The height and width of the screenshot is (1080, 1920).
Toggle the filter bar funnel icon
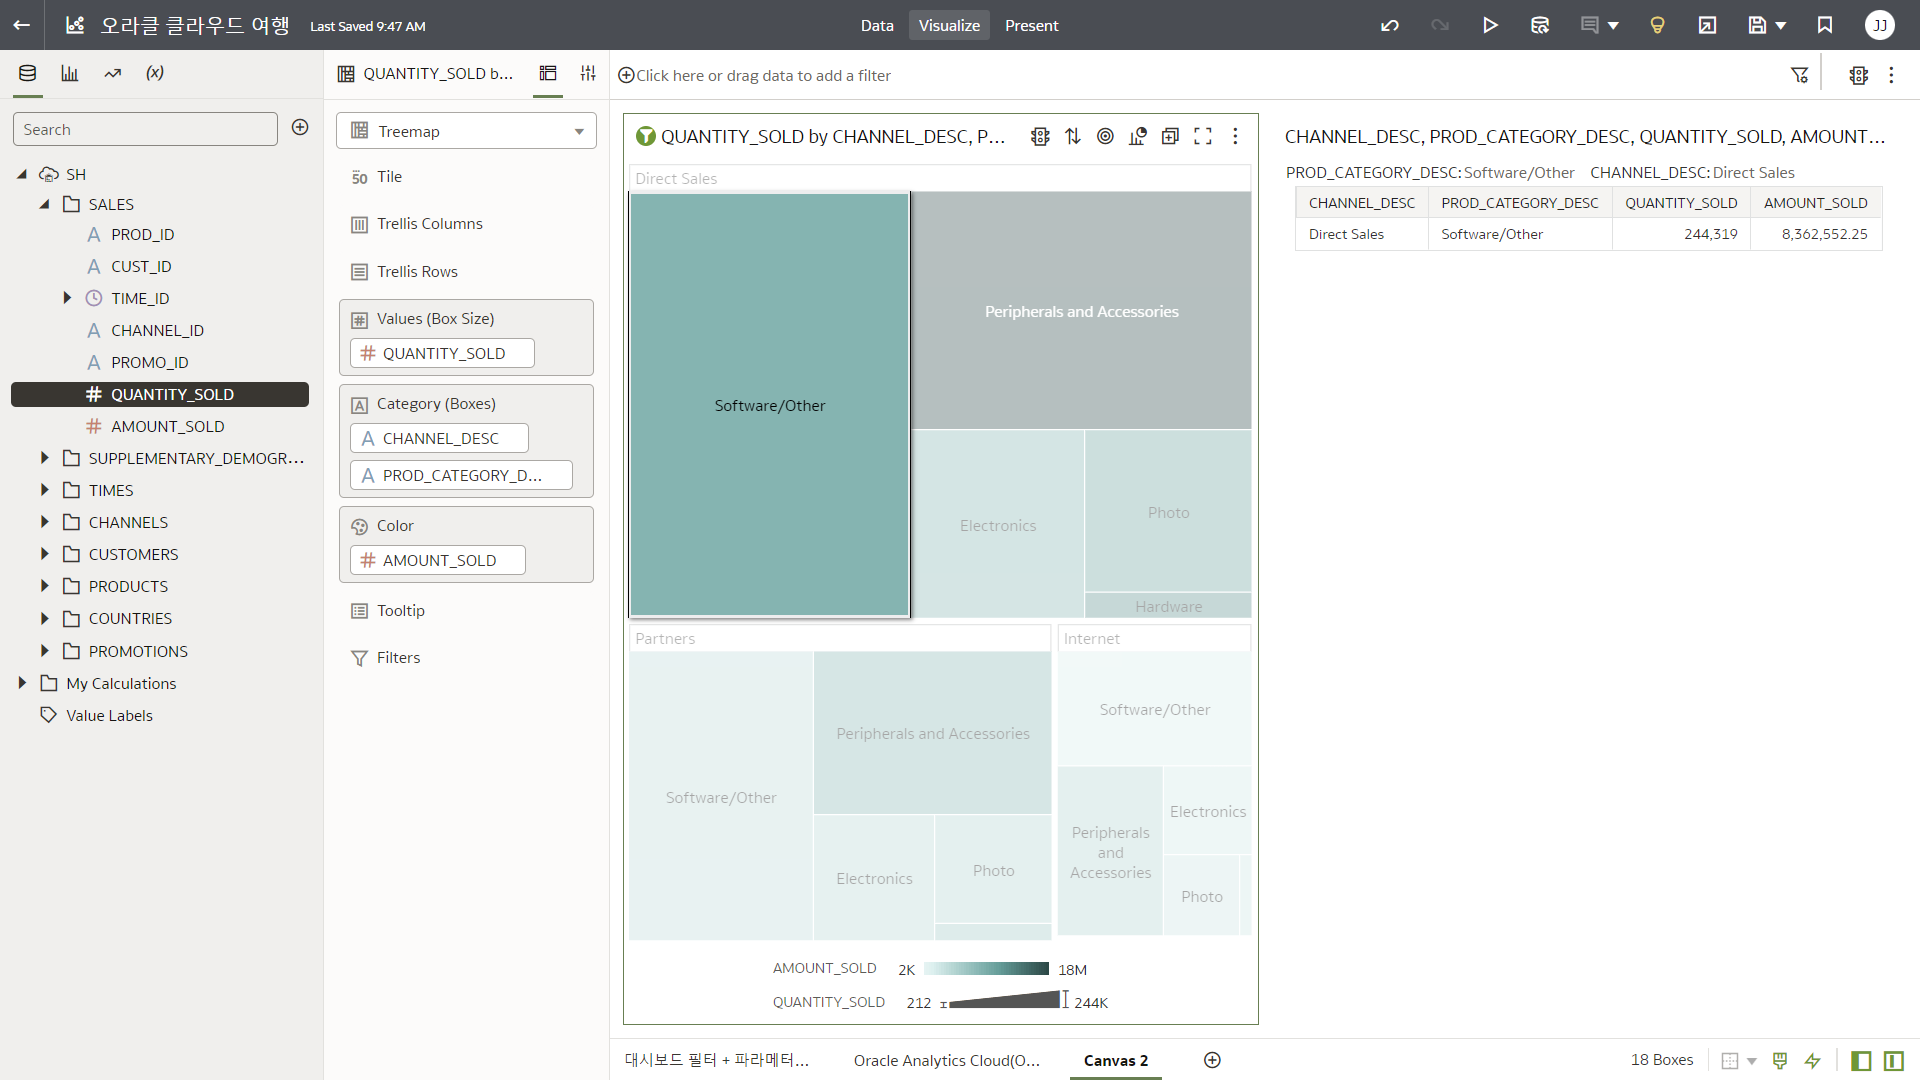(1799, 75)
